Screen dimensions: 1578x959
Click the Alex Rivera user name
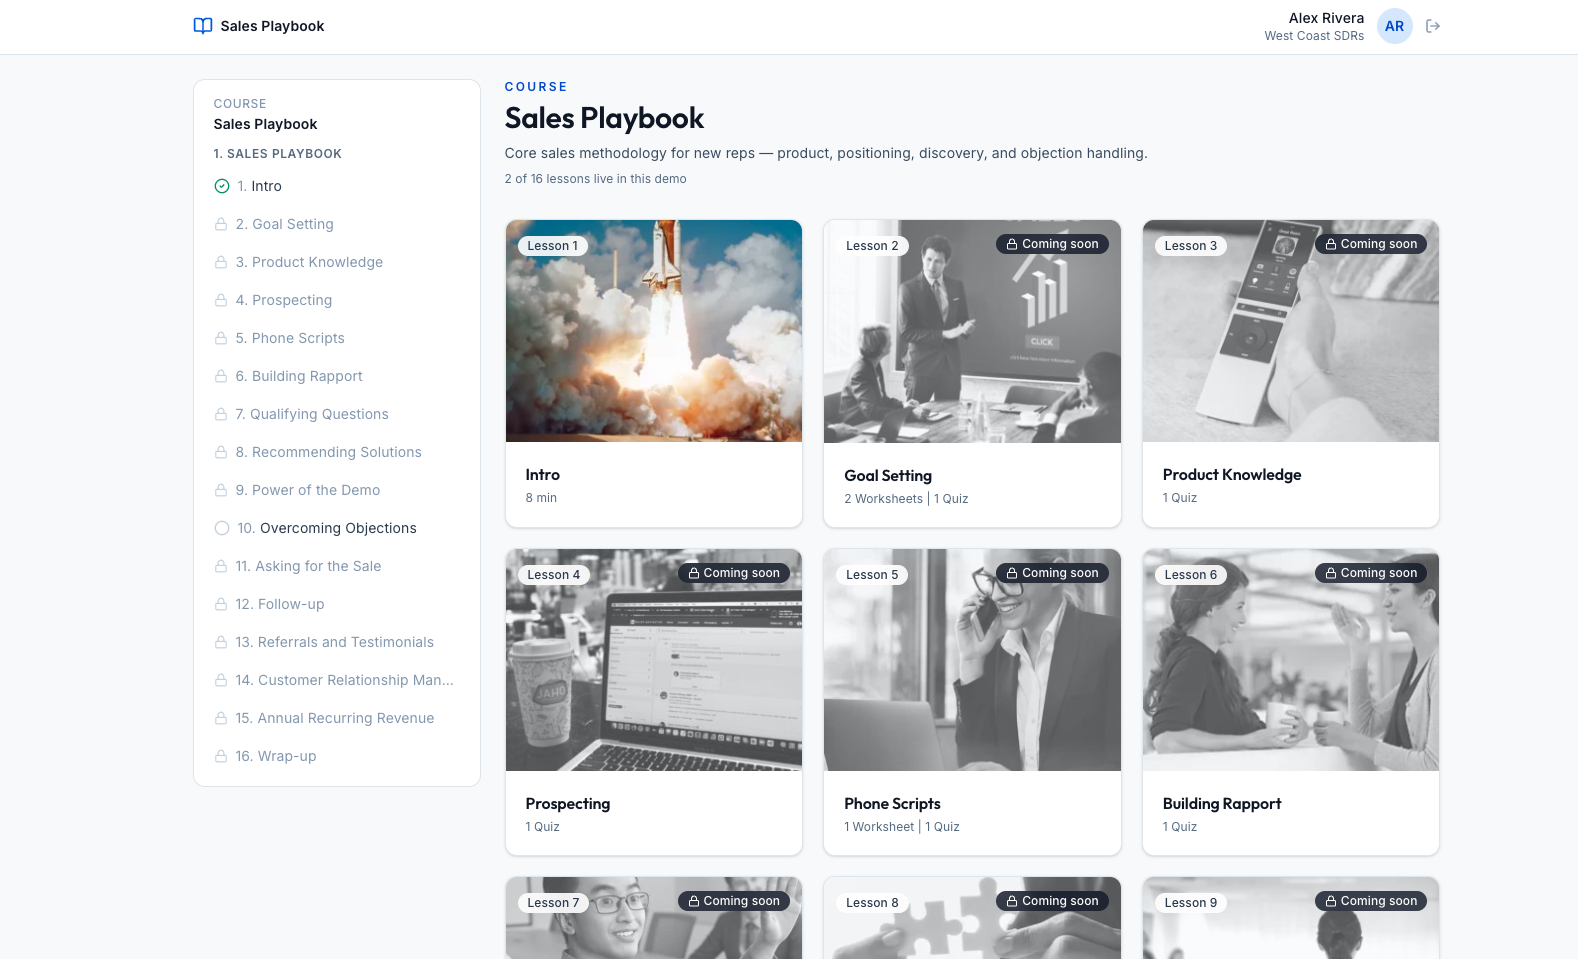(1326, 18)
